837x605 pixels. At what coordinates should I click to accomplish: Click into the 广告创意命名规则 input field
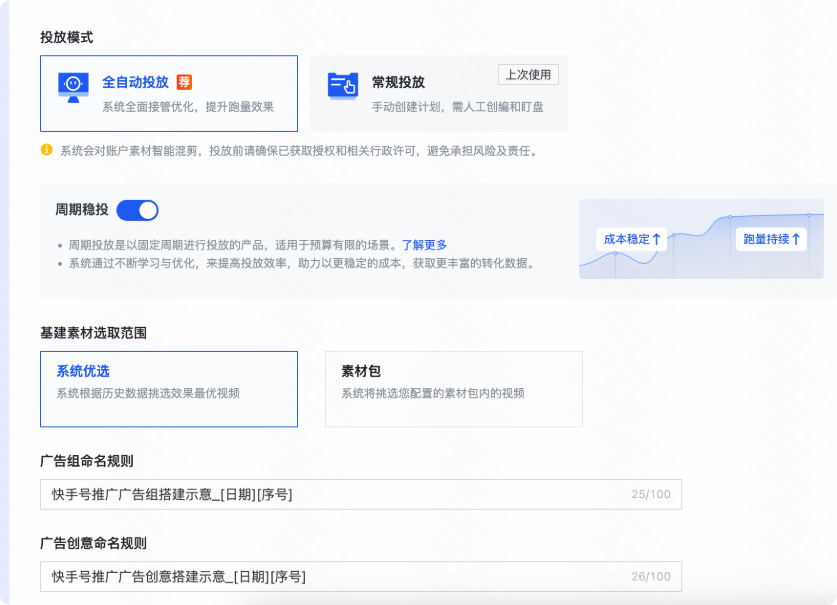click(x=361, y=577)
